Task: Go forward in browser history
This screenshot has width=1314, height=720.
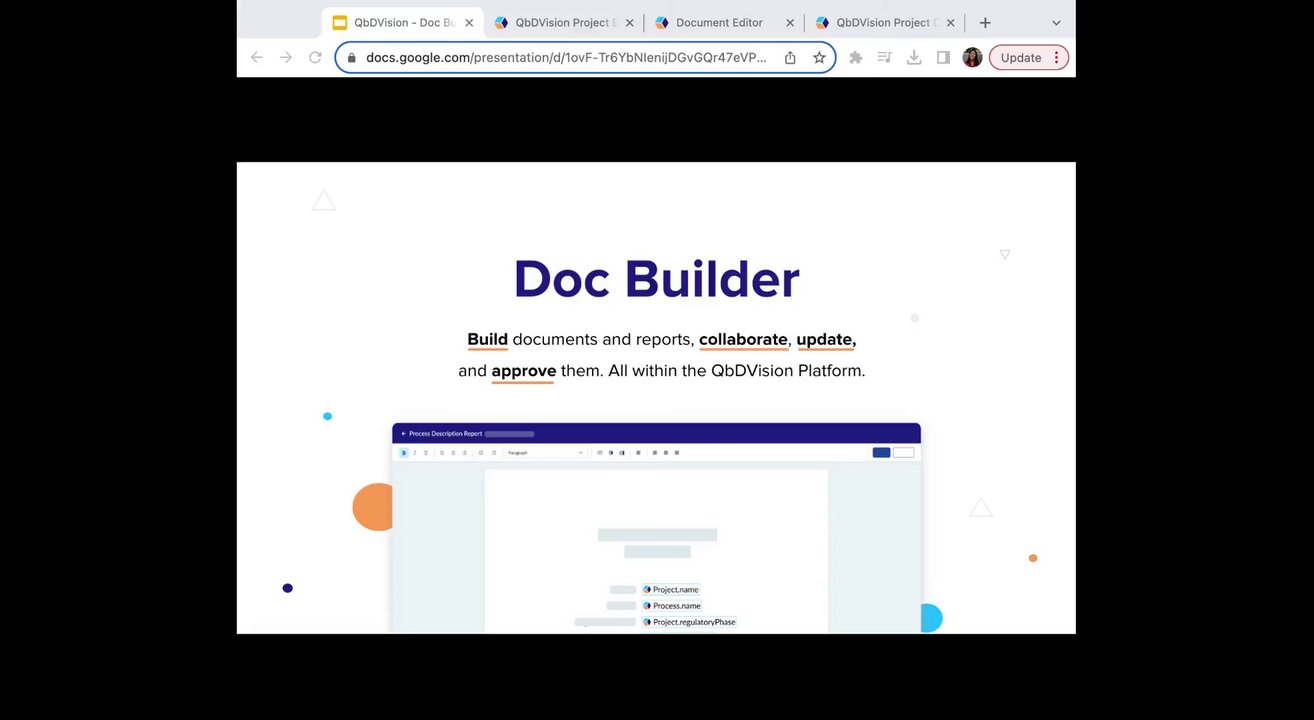Action: (286, 58)
